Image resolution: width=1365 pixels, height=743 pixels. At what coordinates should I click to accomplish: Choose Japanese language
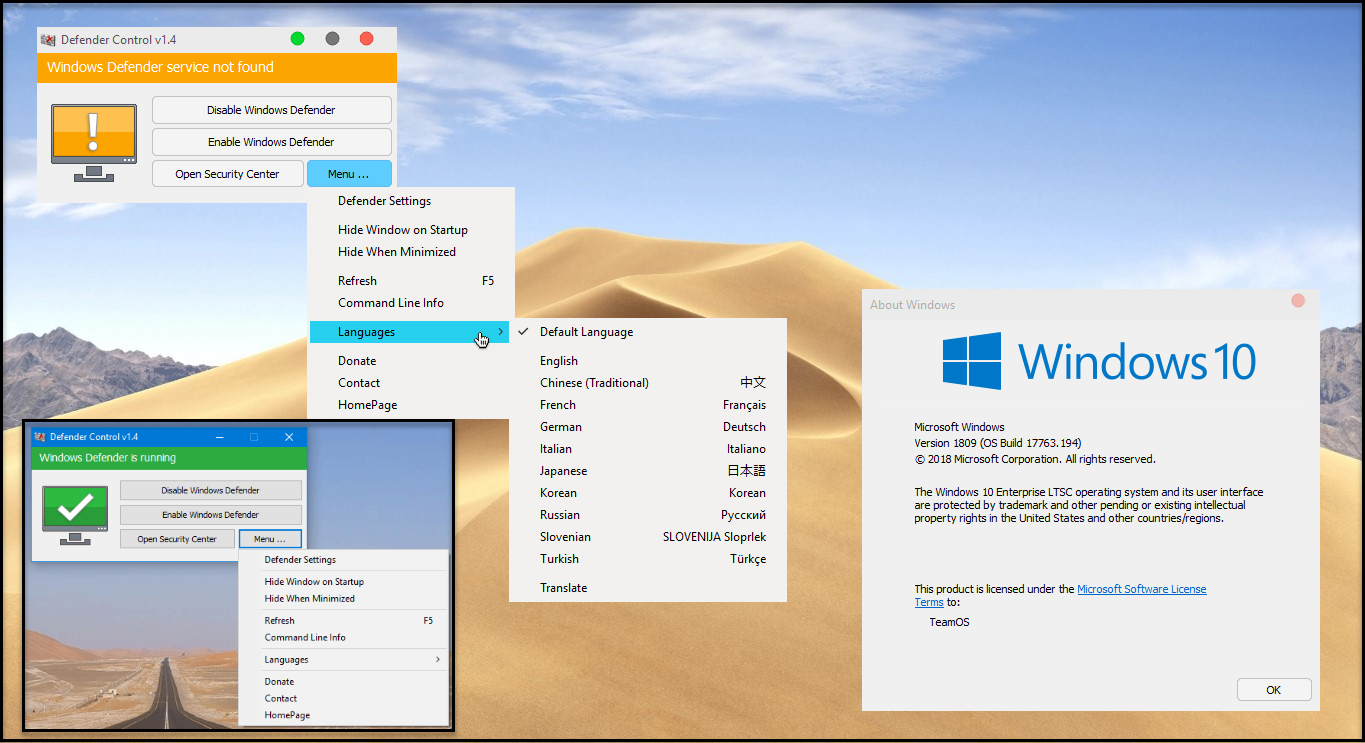tap(648, 471)
